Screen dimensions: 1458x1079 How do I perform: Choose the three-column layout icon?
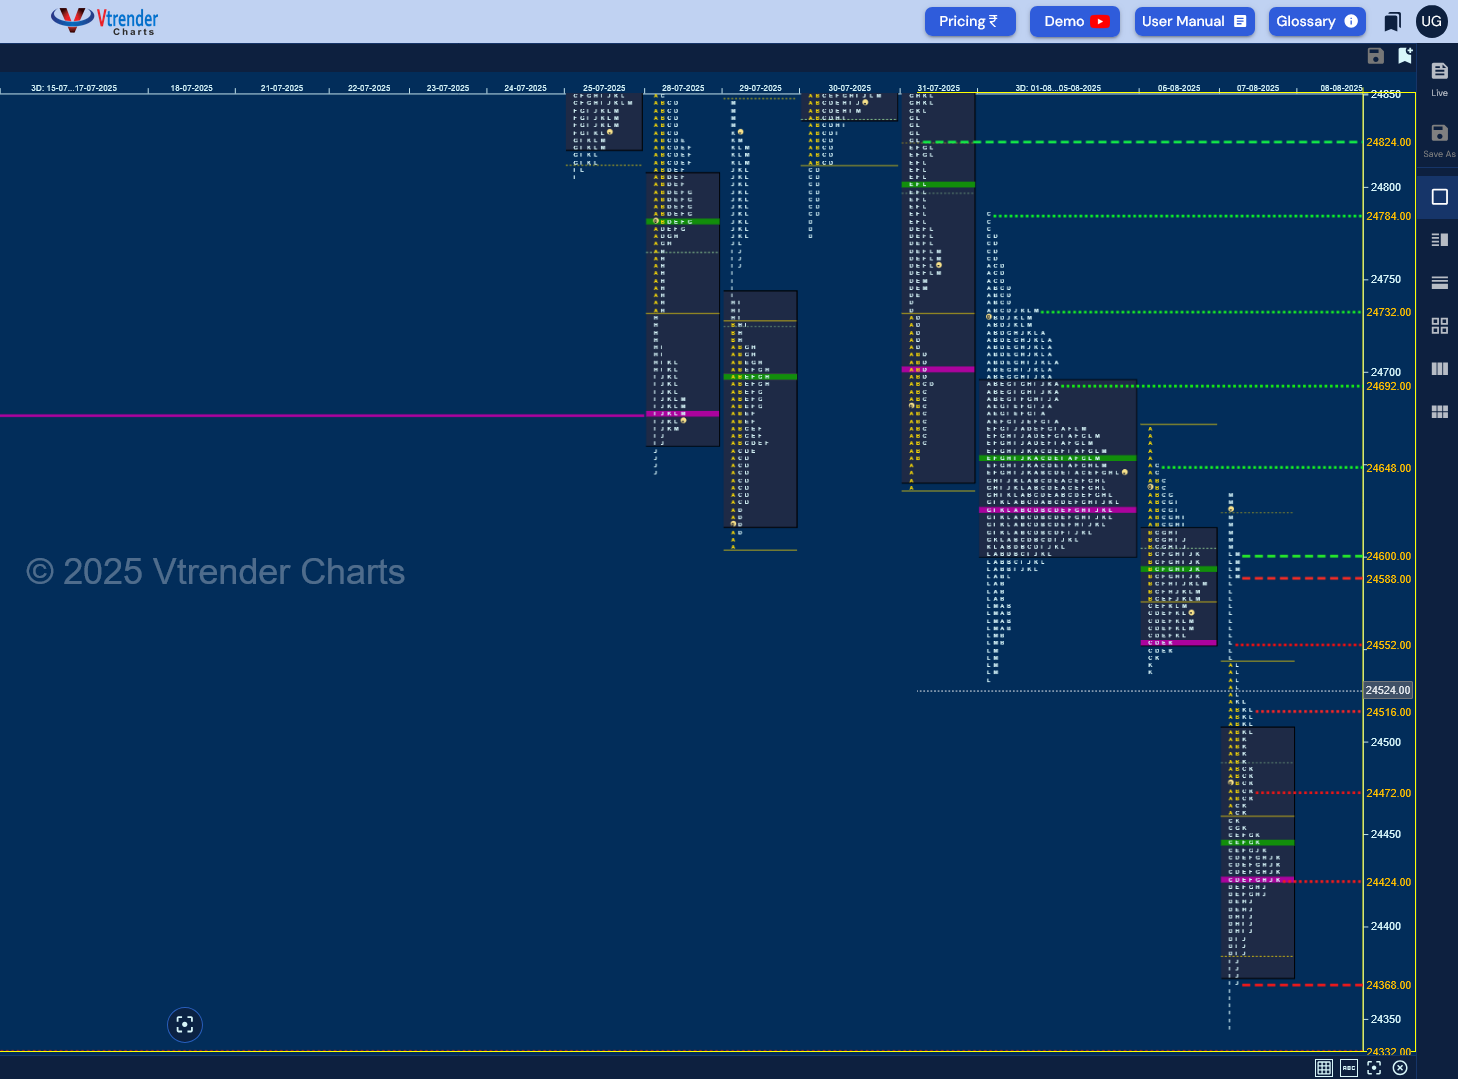click(x=1440, y=369)
